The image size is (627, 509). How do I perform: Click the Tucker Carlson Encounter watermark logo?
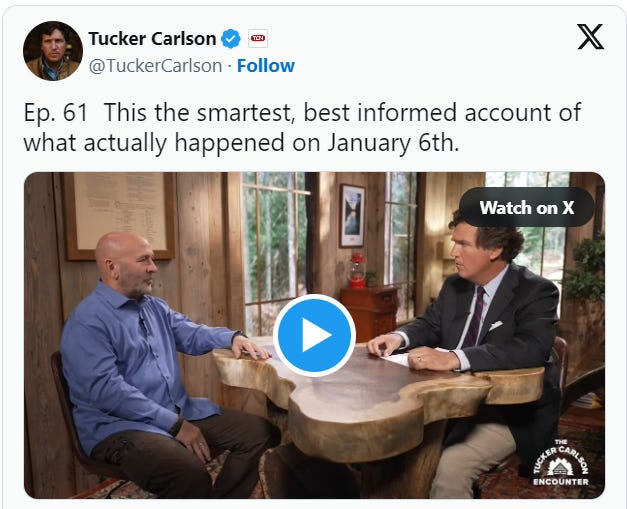coord(561,463)
